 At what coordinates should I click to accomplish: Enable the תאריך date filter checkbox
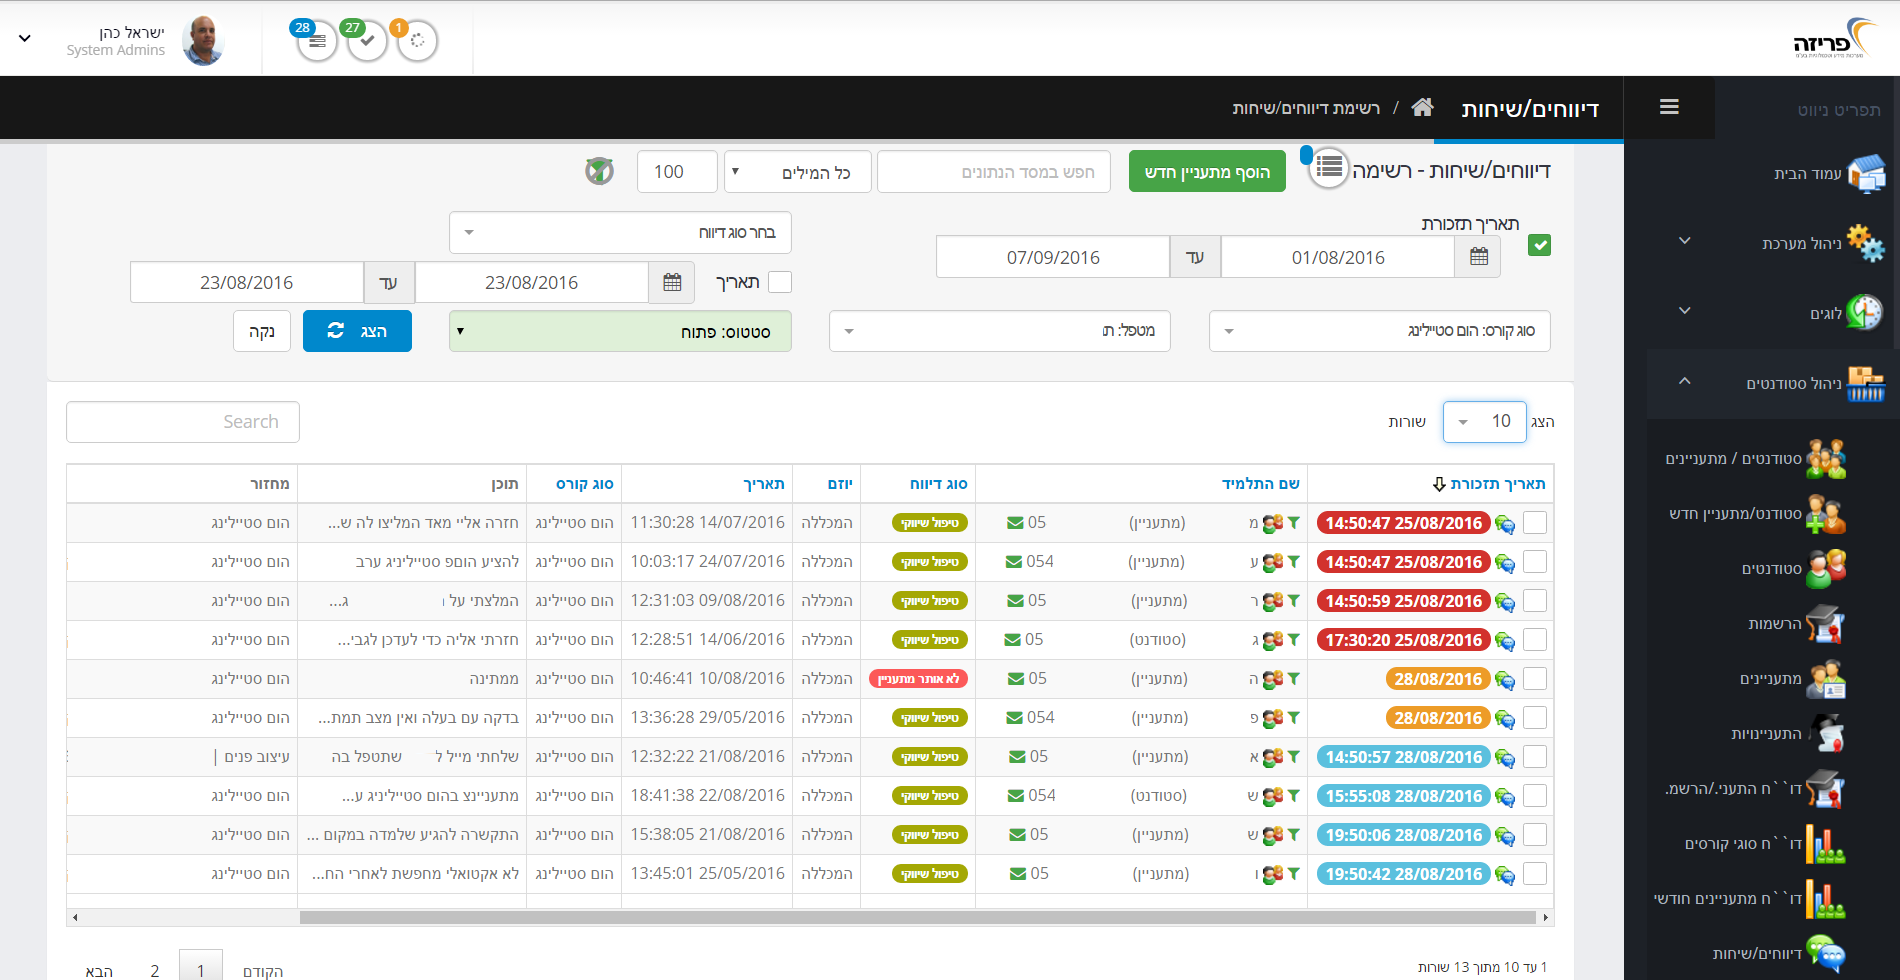pos(780,282)
